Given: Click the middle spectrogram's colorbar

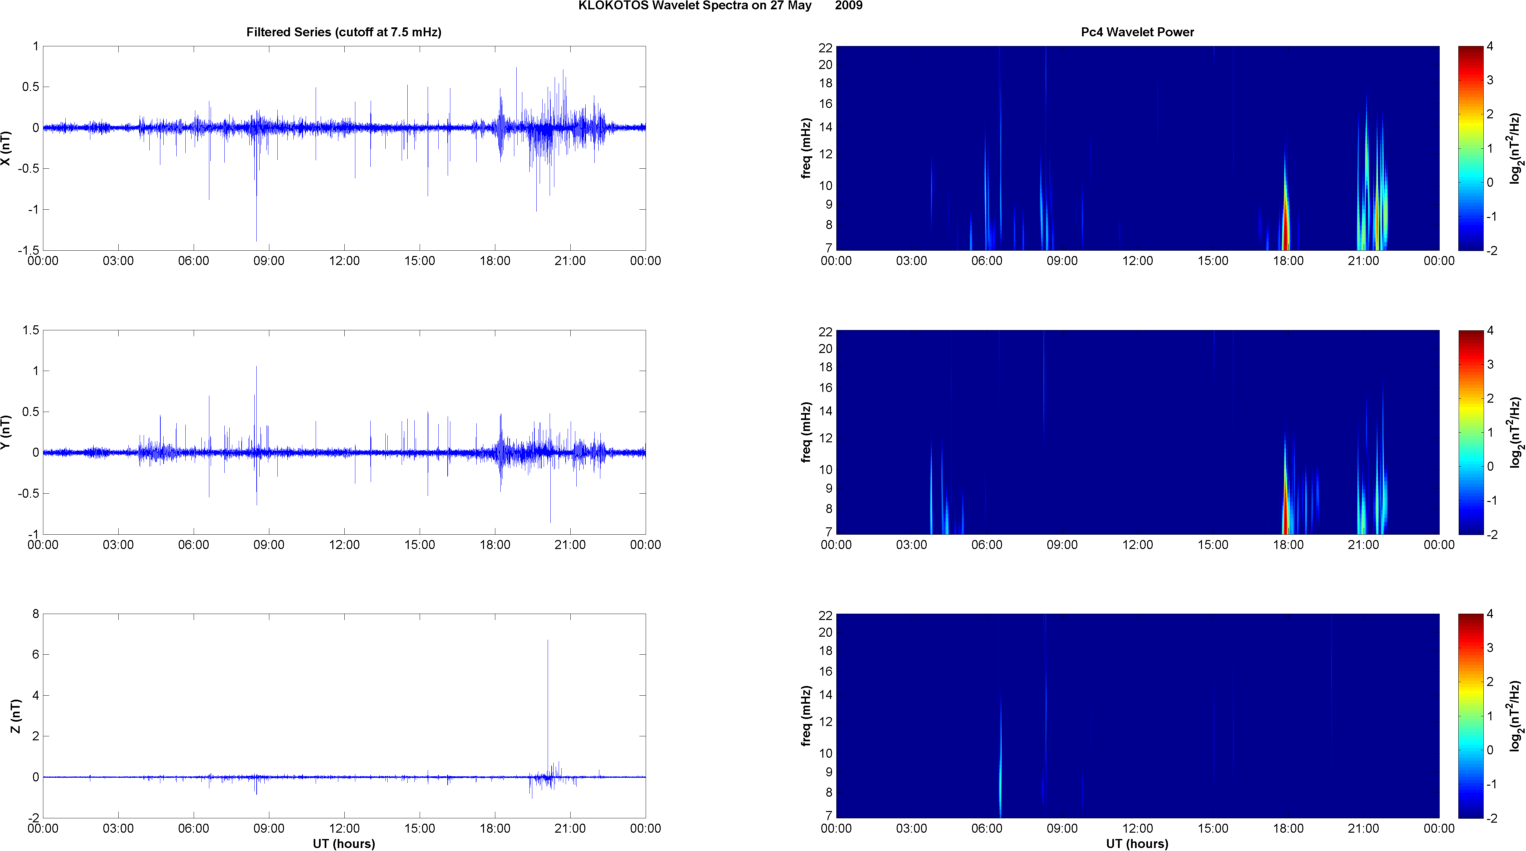Looking at the screenshot, I should [1470, 432].
